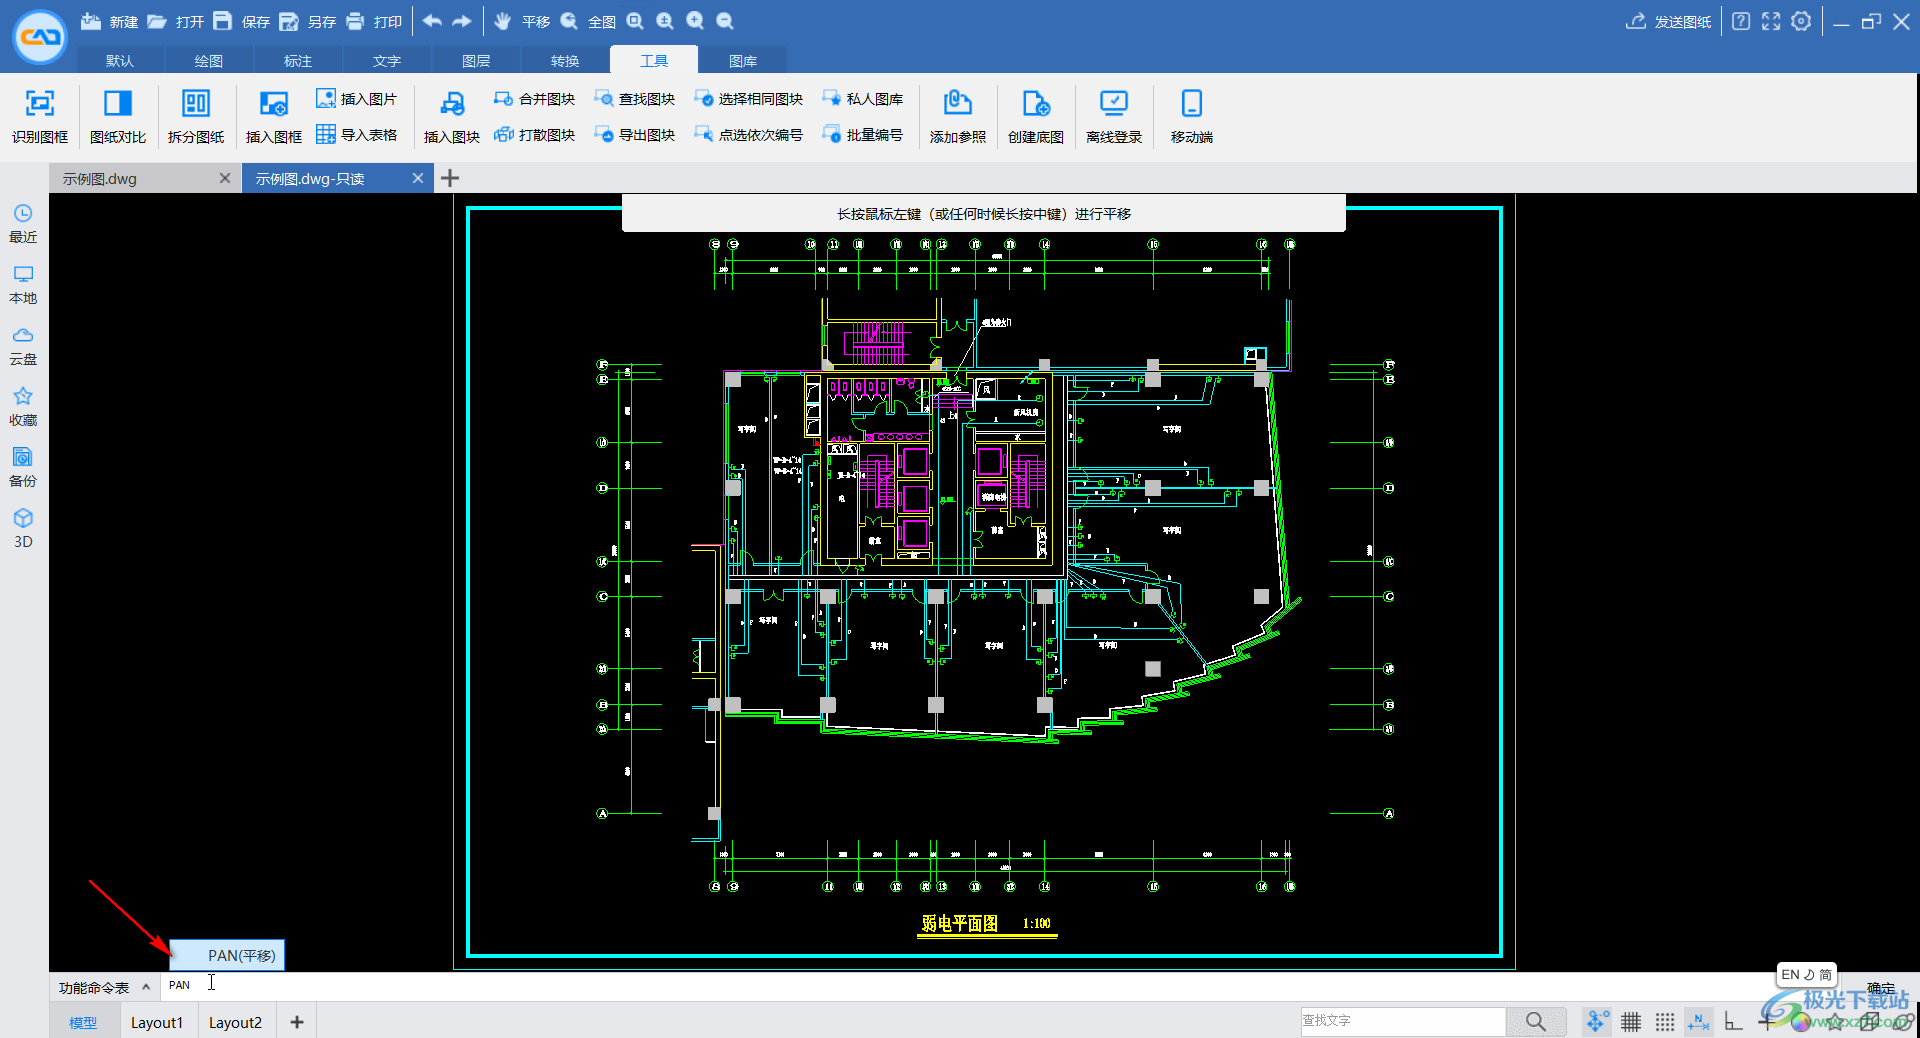
Task: Open 备份 backup in sidebar
Action: (23, 468)
